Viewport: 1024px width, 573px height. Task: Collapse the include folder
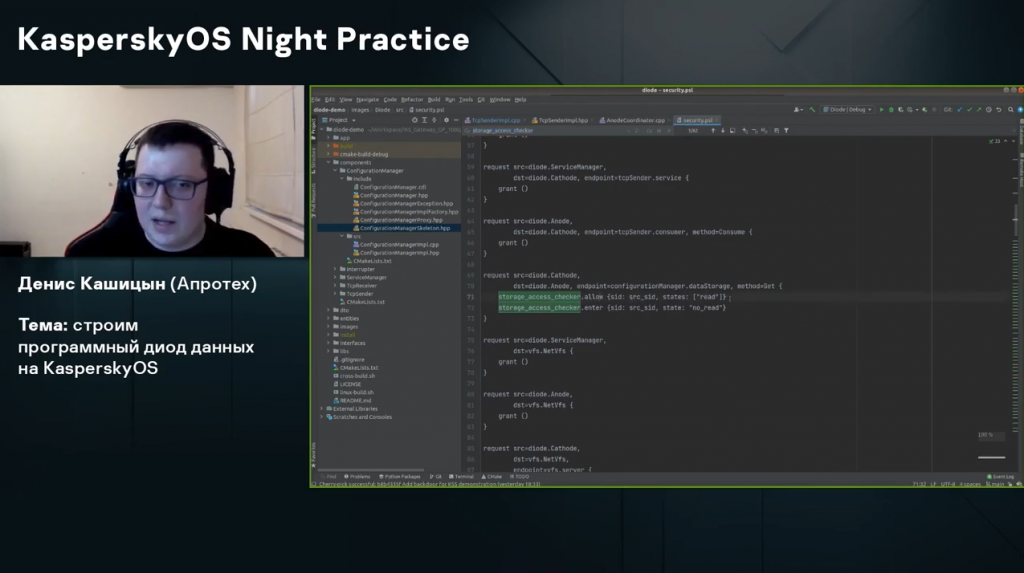click(x=342, y=179)
